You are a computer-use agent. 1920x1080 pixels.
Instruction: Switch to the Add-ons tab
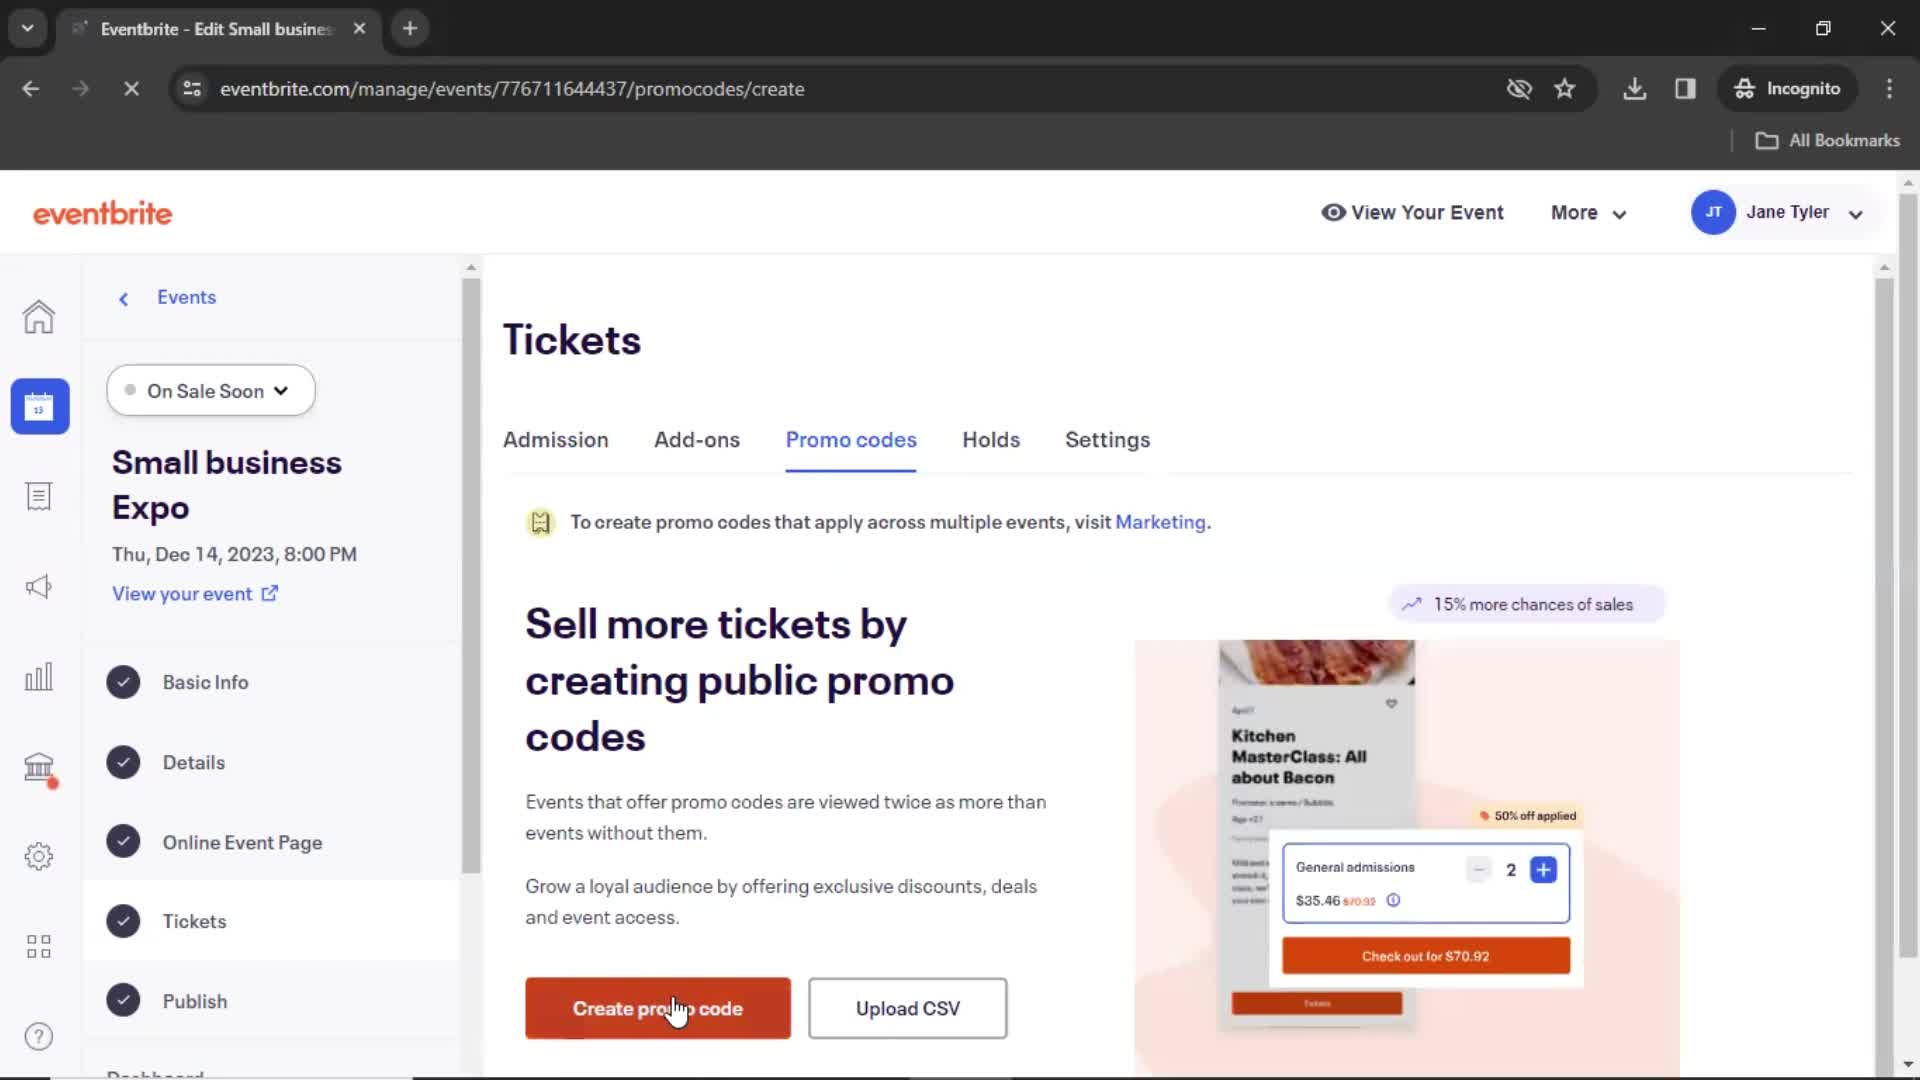click(x=697, y=440)
